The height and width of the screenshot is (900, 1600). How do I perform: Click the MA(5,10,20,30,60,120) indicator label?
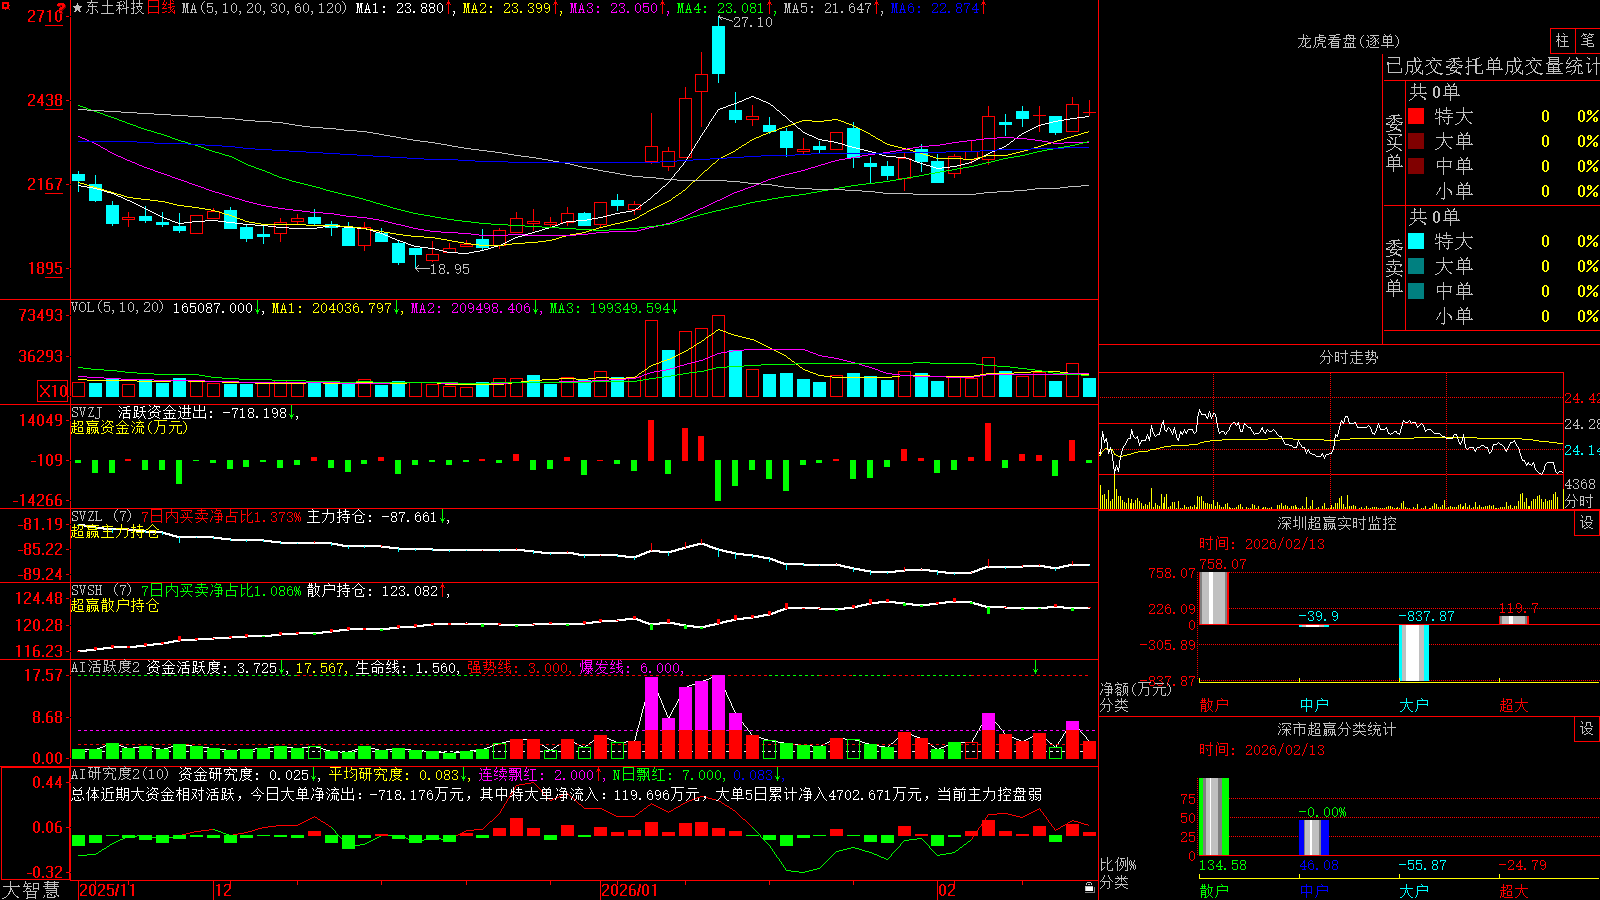pos(264,8)
